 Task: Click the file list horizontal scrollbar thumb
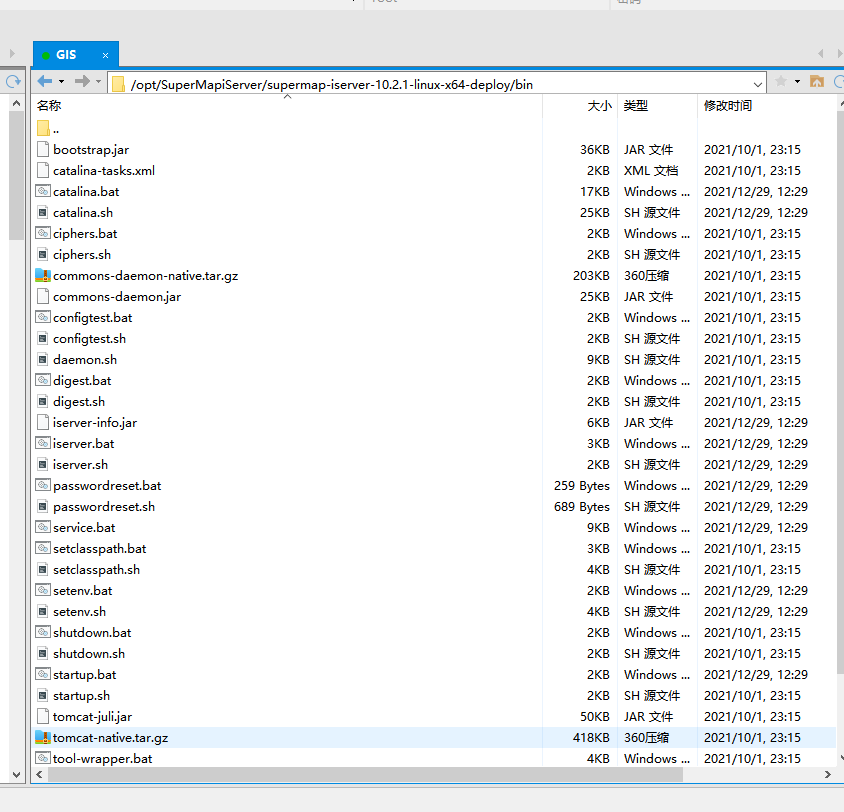365,774
